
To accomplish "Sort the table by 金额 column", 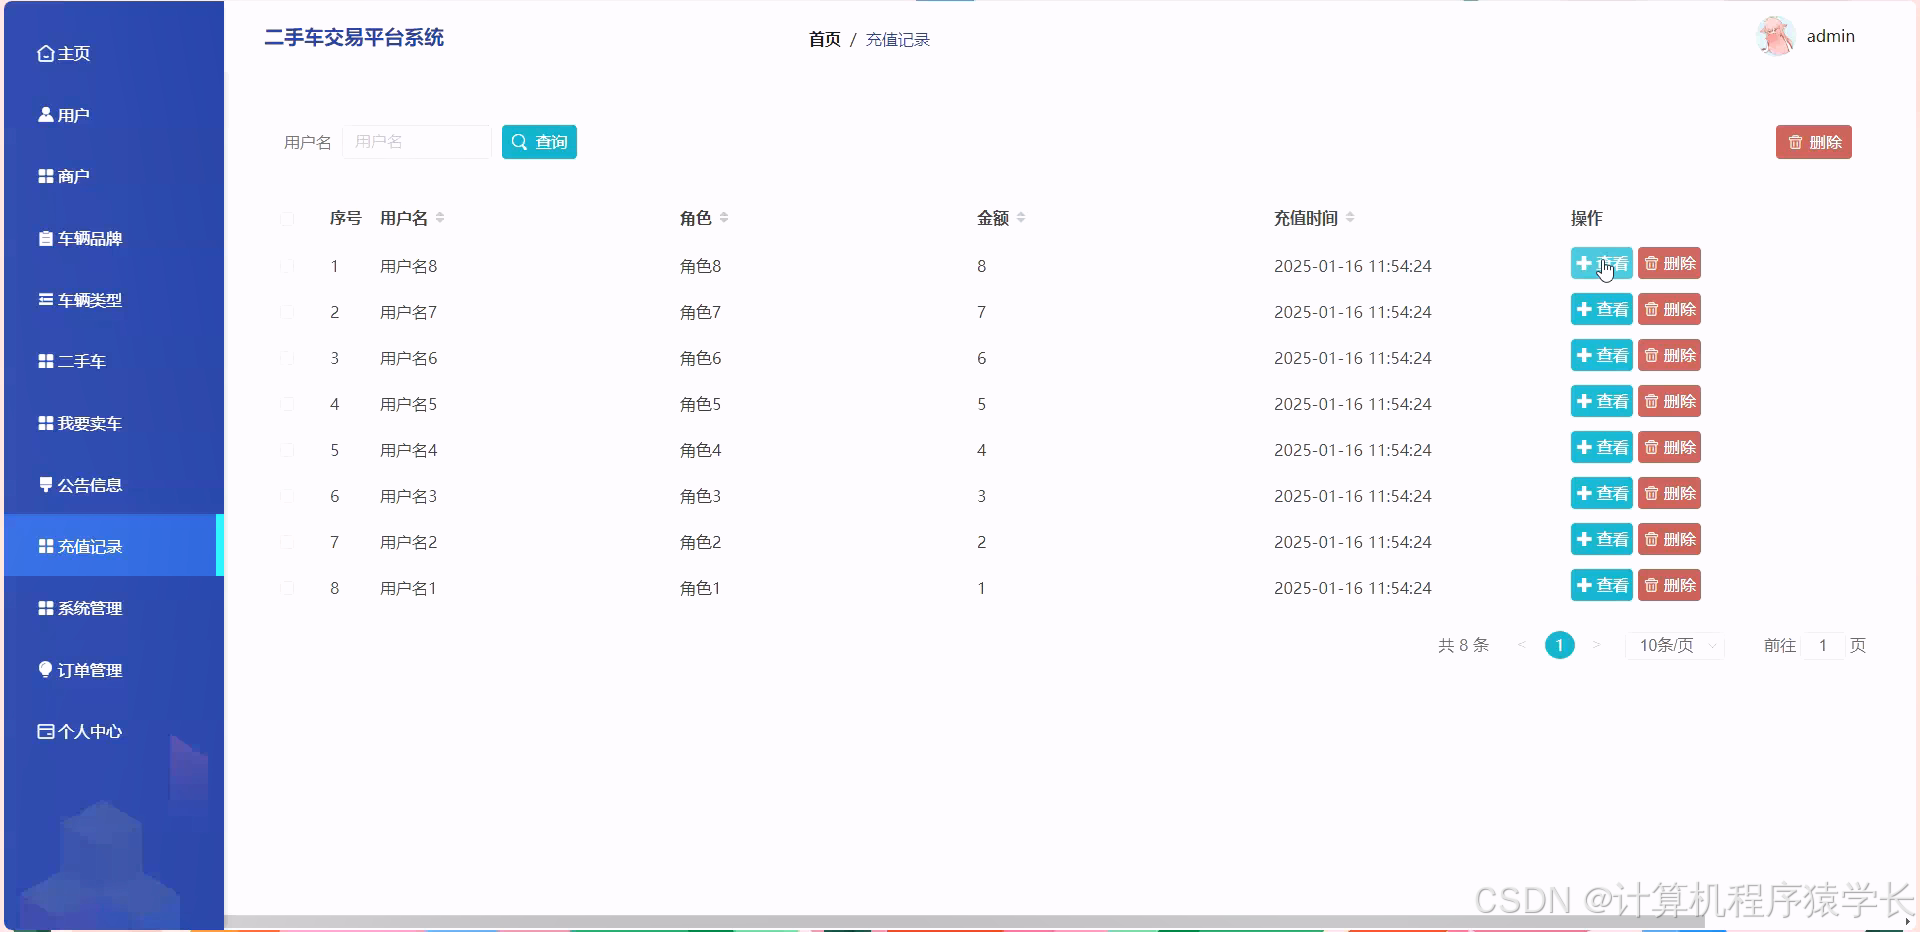I will point(1023,217).
